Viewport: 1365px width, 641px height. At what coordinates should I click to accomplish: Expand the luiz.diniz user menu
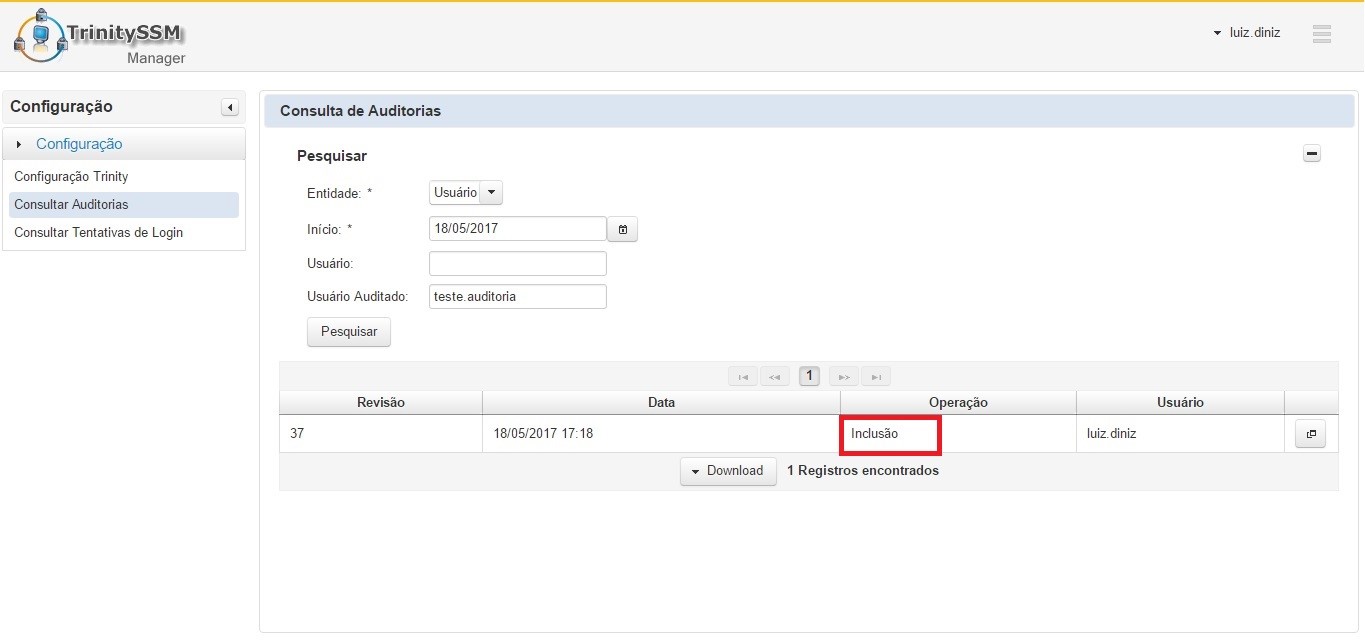pyautogui.click(x=1247, y=33)
